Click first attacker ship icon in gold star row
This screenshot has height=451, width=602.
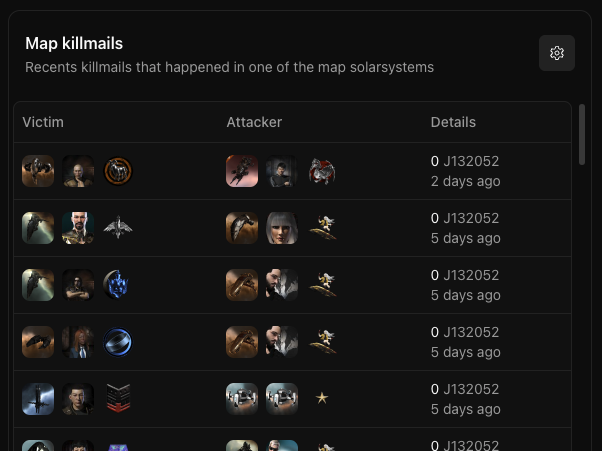click(x=242, y=399)
